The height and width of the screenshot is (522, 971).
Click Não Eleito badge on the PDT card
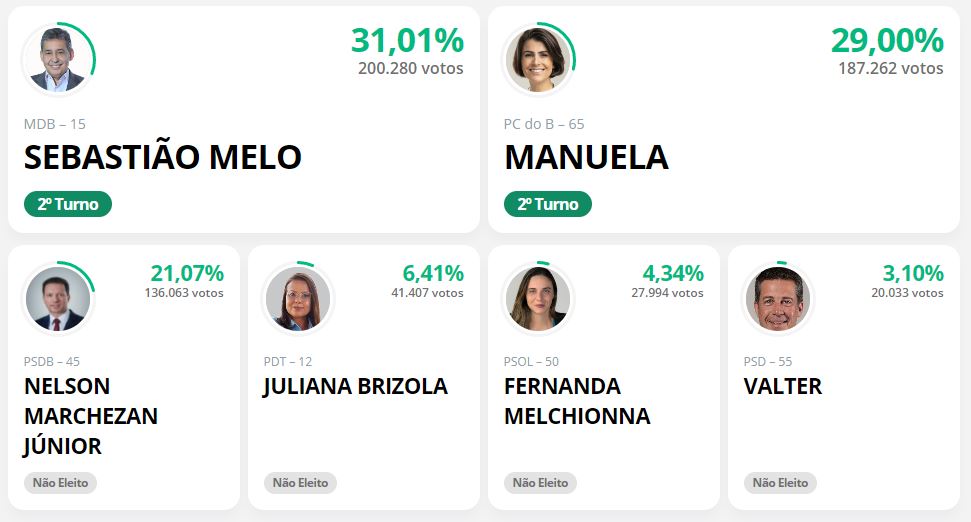(300, 483)
